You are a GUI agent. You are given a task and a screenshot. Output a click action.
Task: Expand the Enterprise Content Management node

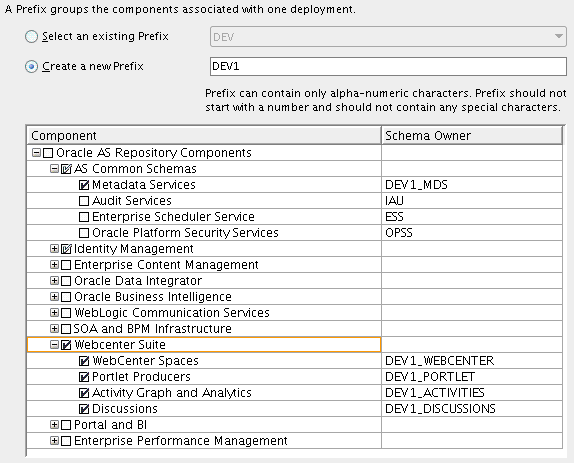pos(54,265)
